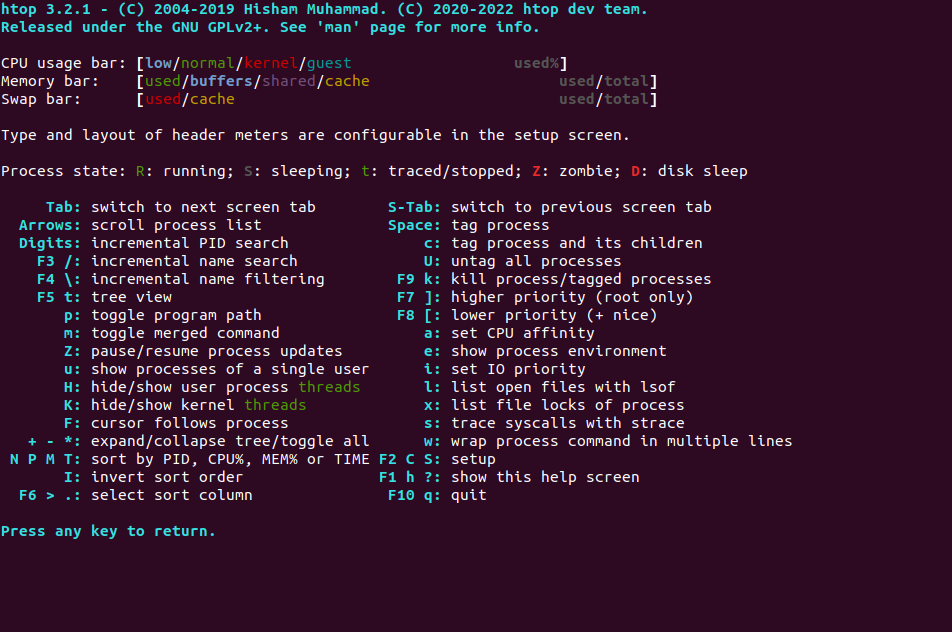Screen dimensions: 952x632
Task: Click 'higher priority (root only)' text
Action: click(x=572, y=297)
